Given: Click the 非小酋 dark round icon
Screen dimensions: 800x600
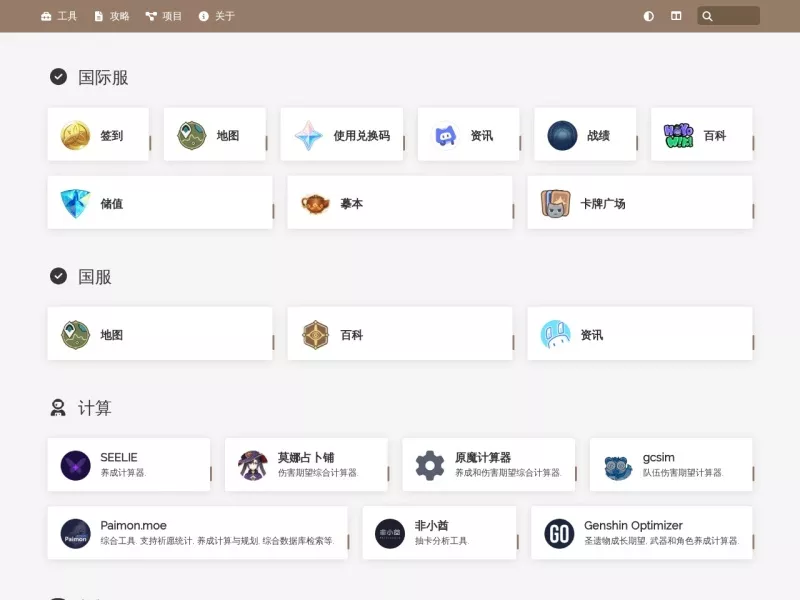Looking at the screenshot, I should coord(390,534).
